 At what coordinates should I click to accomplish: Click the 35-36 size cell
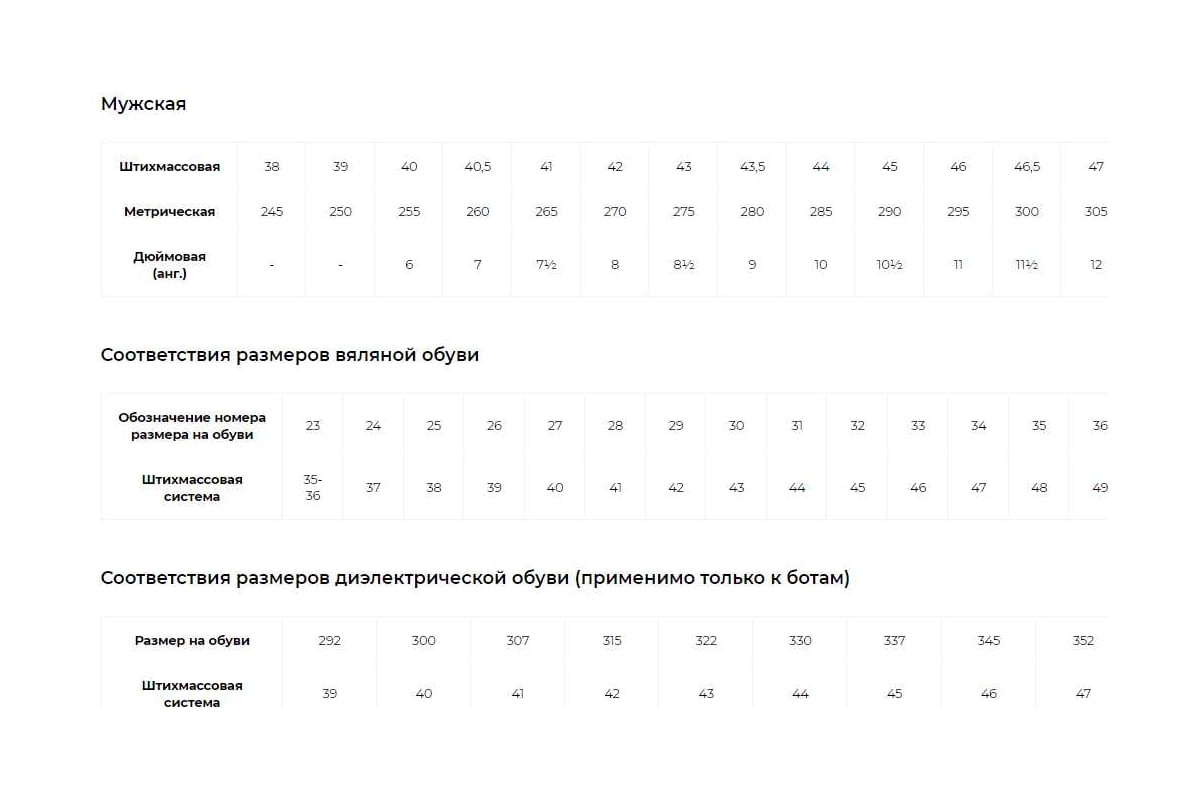point(313,488)
